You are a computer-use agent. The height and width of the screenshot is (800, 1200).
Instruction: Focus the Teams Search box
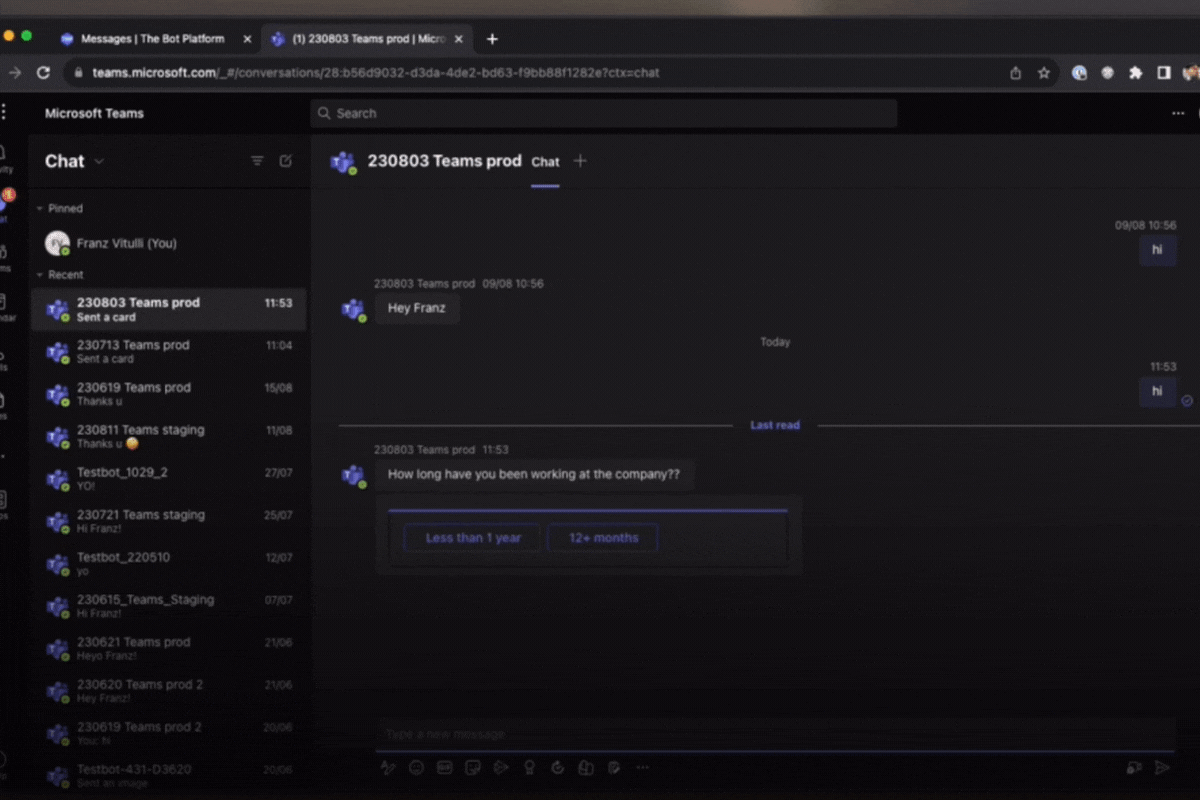coord(604,113)
